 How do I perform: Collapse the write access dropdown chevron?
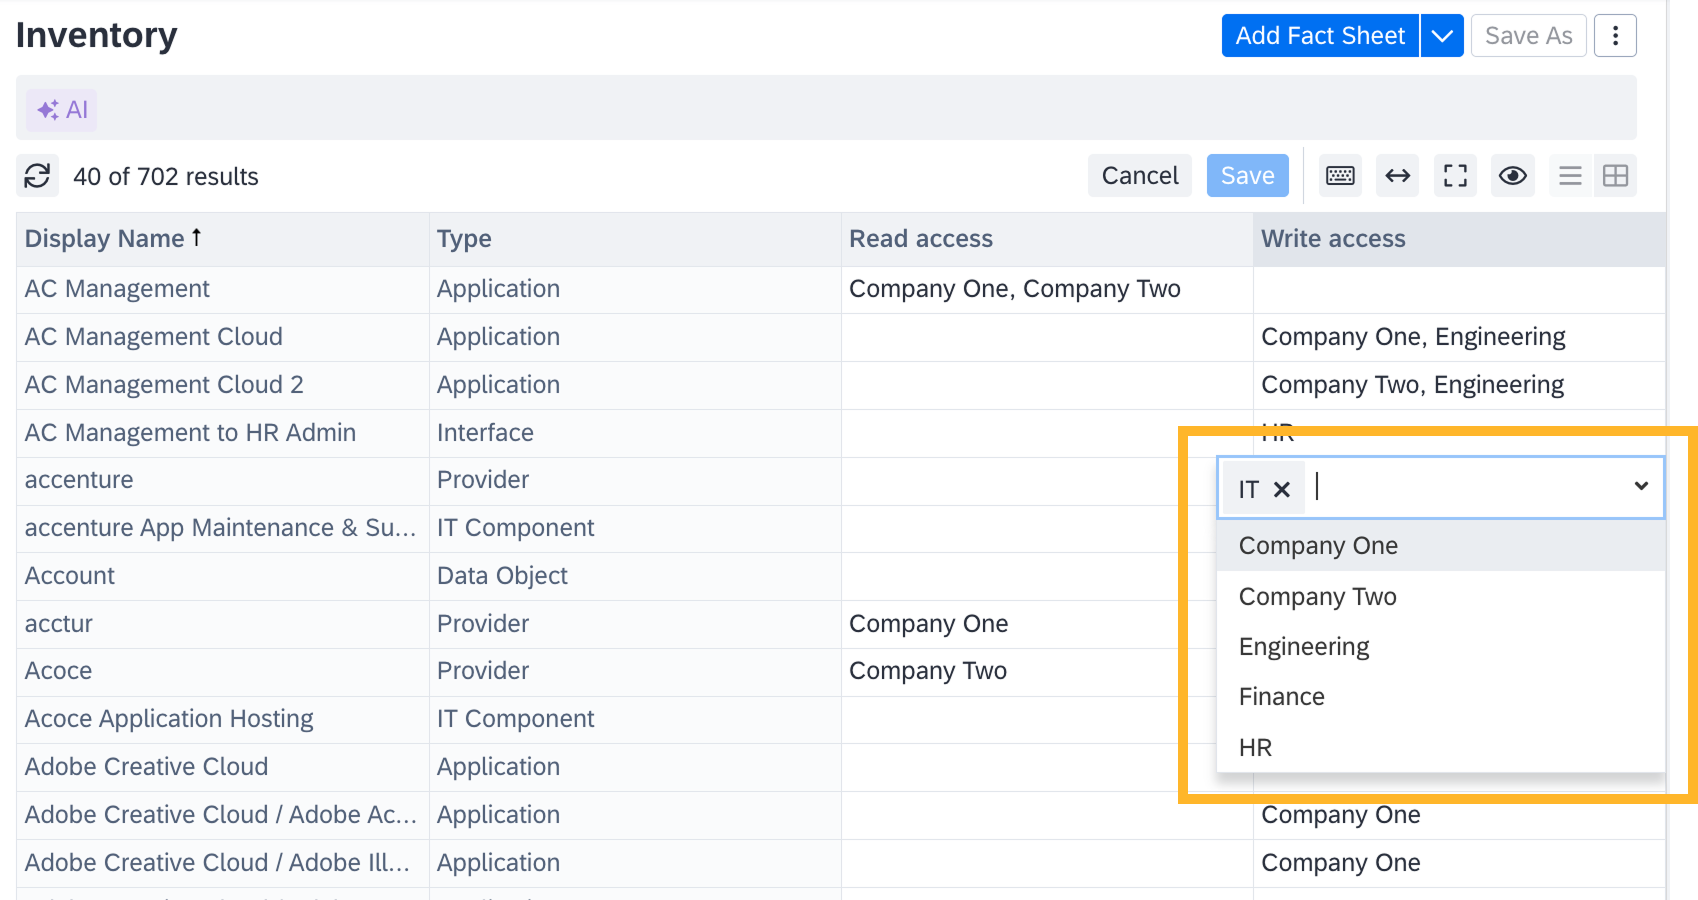[x=1641, y=486]
